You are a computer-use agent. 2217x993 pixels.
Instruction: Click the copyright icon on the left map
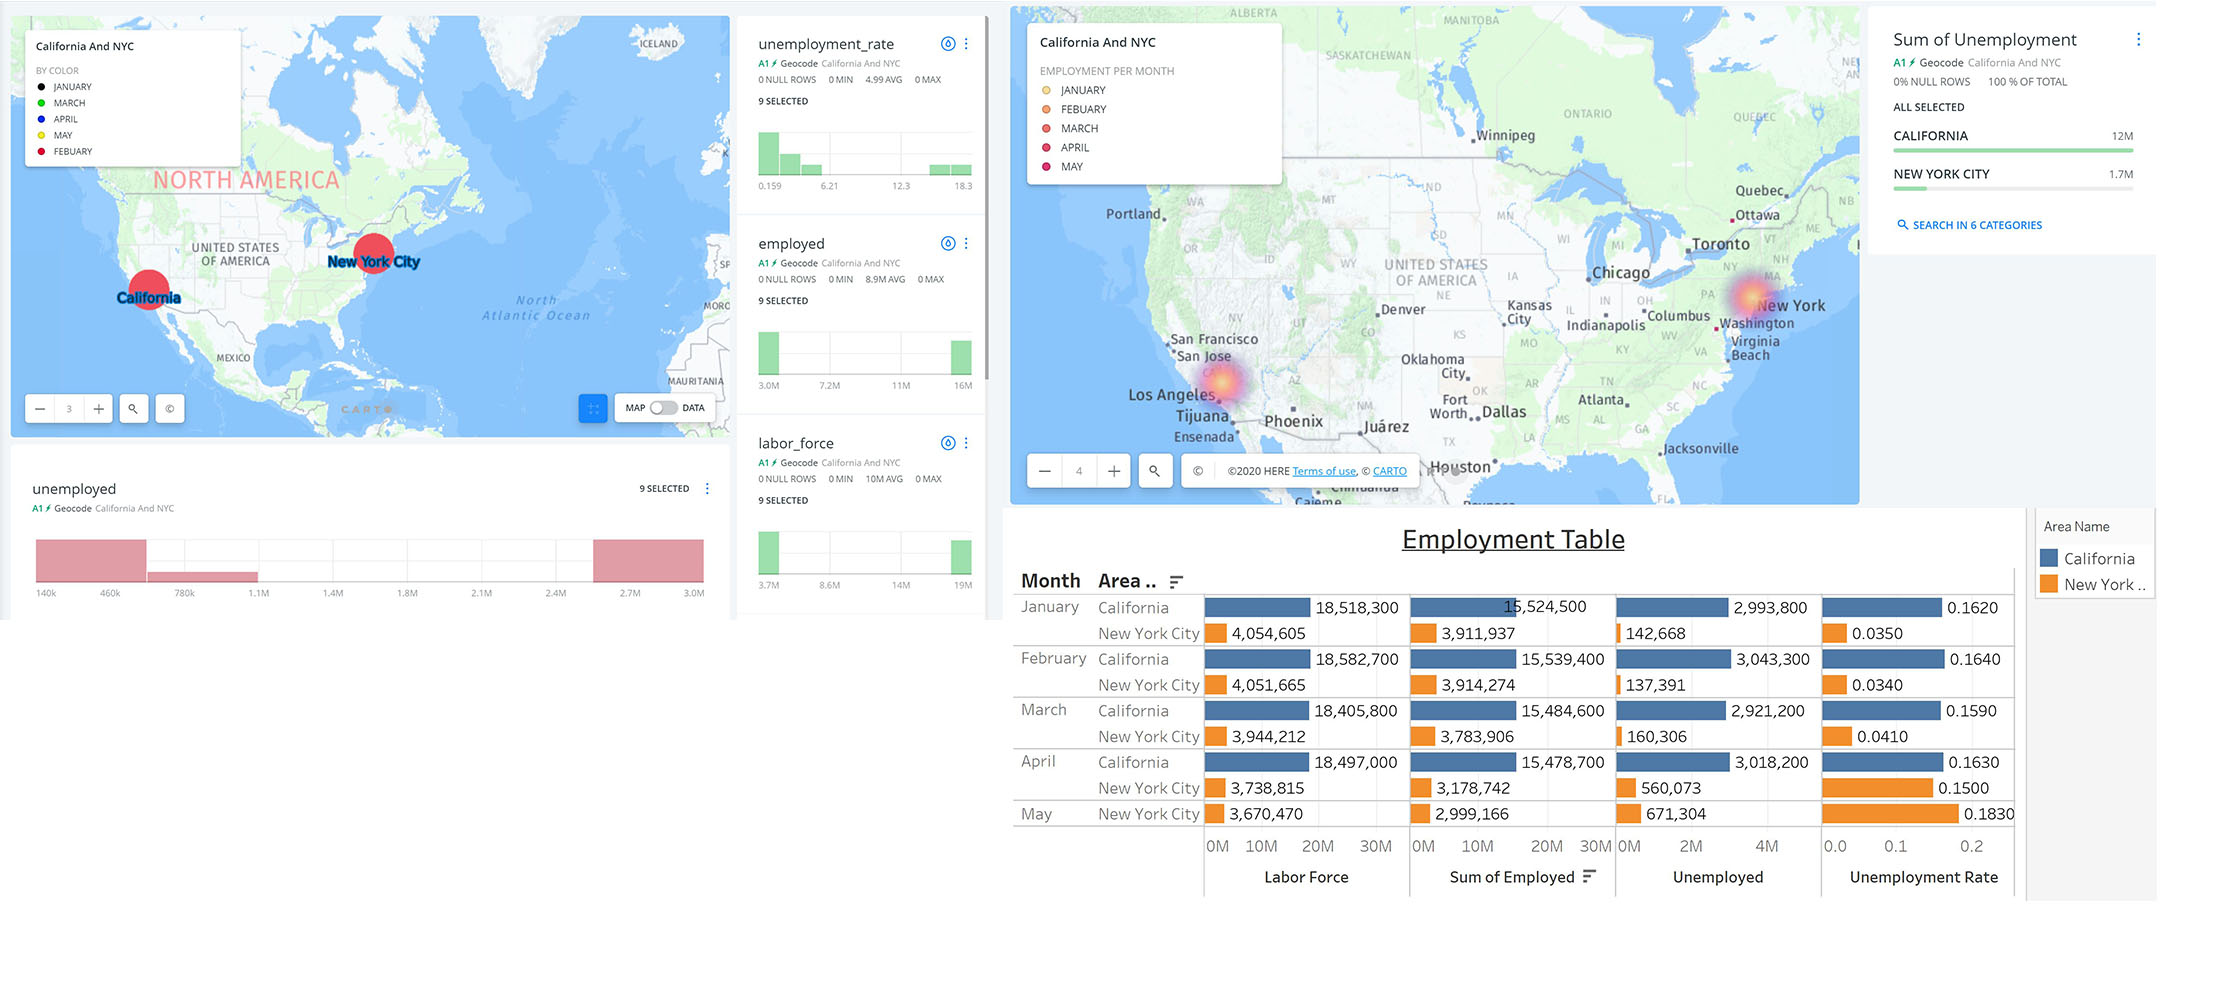pyautogui.click(x=170, y=408)
